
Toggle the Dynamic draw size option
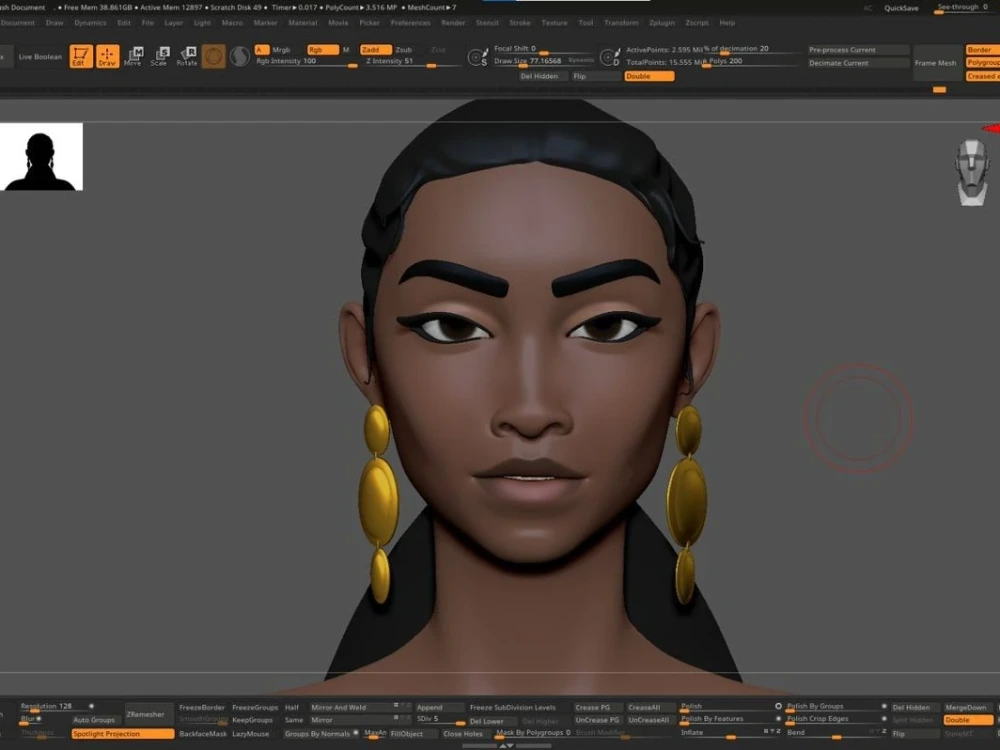(x=580, y=61)
